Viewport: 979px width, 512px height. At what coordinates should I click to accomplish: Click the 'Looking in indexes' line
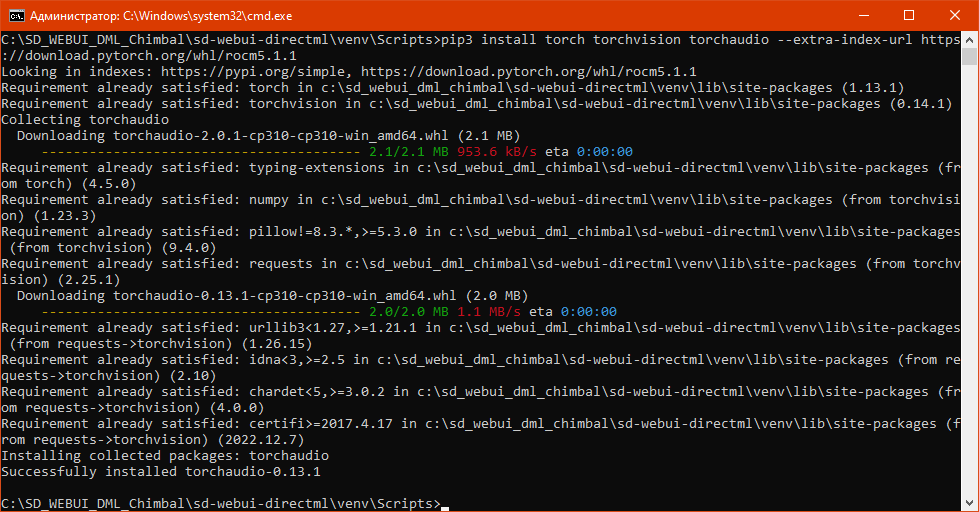[x=348, y=72]
